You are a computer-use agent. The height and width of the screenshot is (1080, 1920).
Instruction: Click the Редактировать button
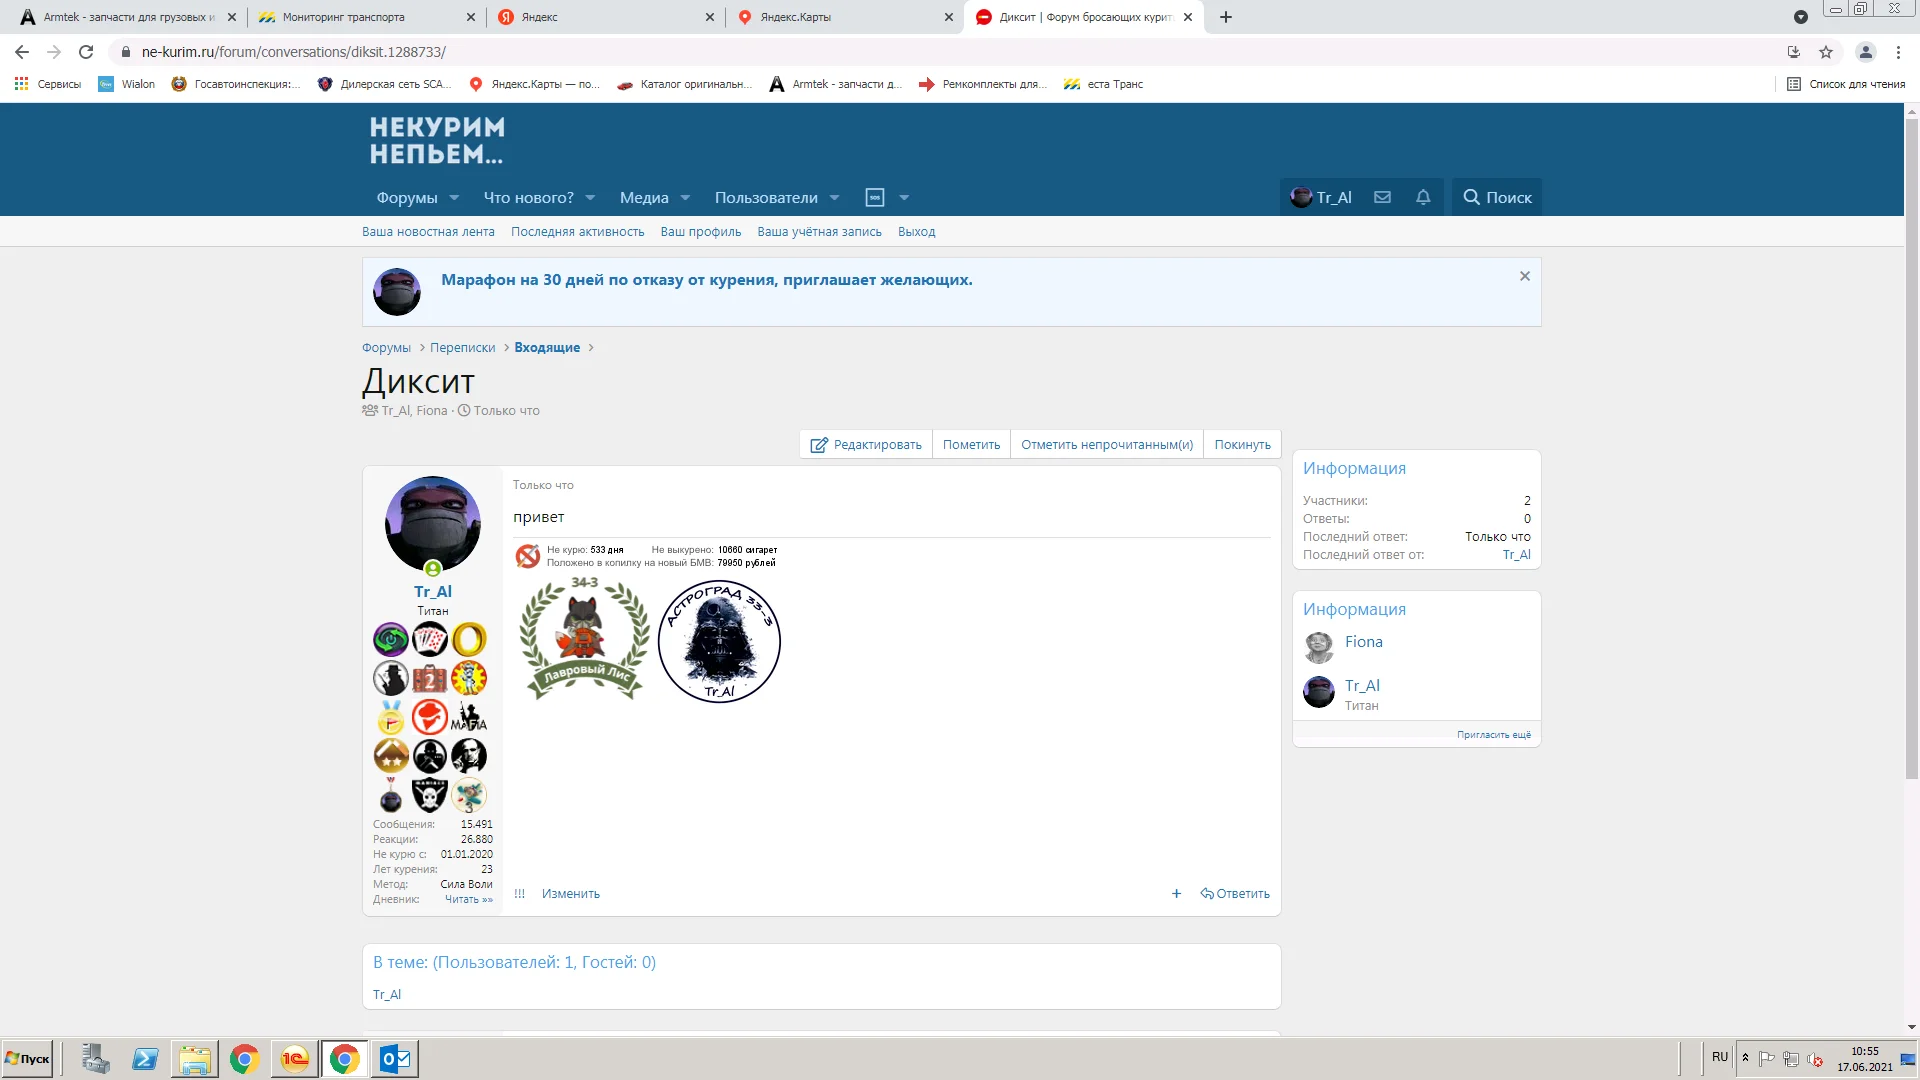click(866, 445)
